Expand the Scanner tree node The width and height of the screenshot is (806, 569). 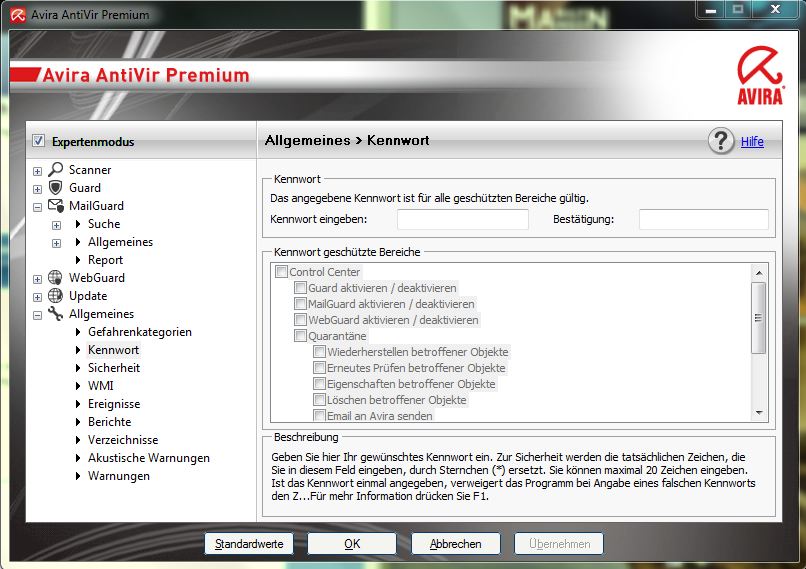[38, 171]
